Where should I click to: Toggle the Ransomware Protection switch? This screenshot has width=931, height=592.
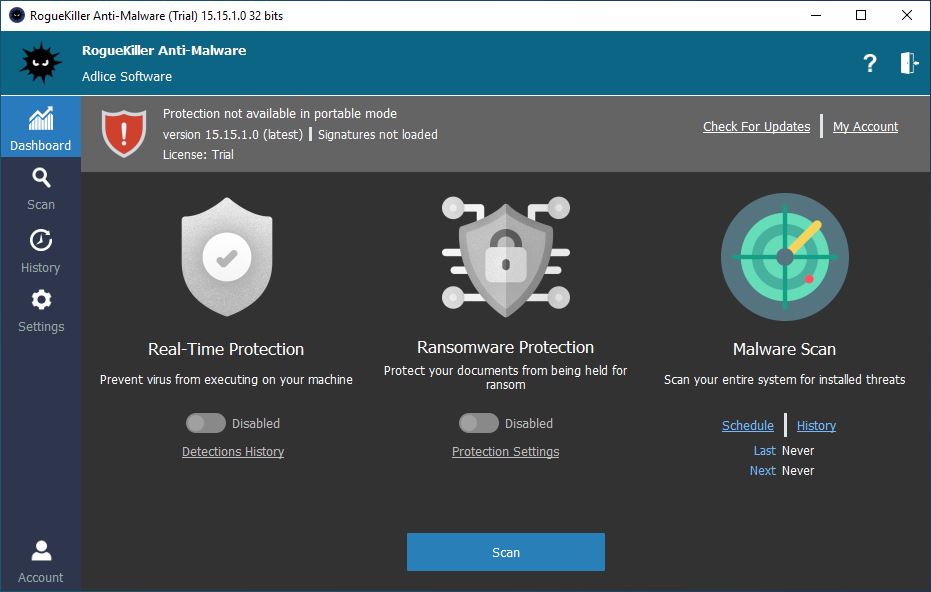(x=479, y=423)
